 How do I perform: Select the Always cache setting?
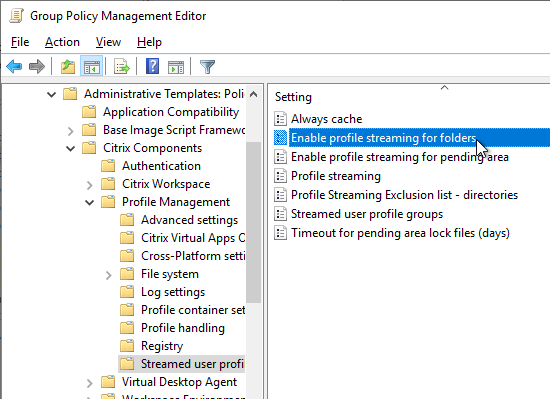tap(326, 119)
